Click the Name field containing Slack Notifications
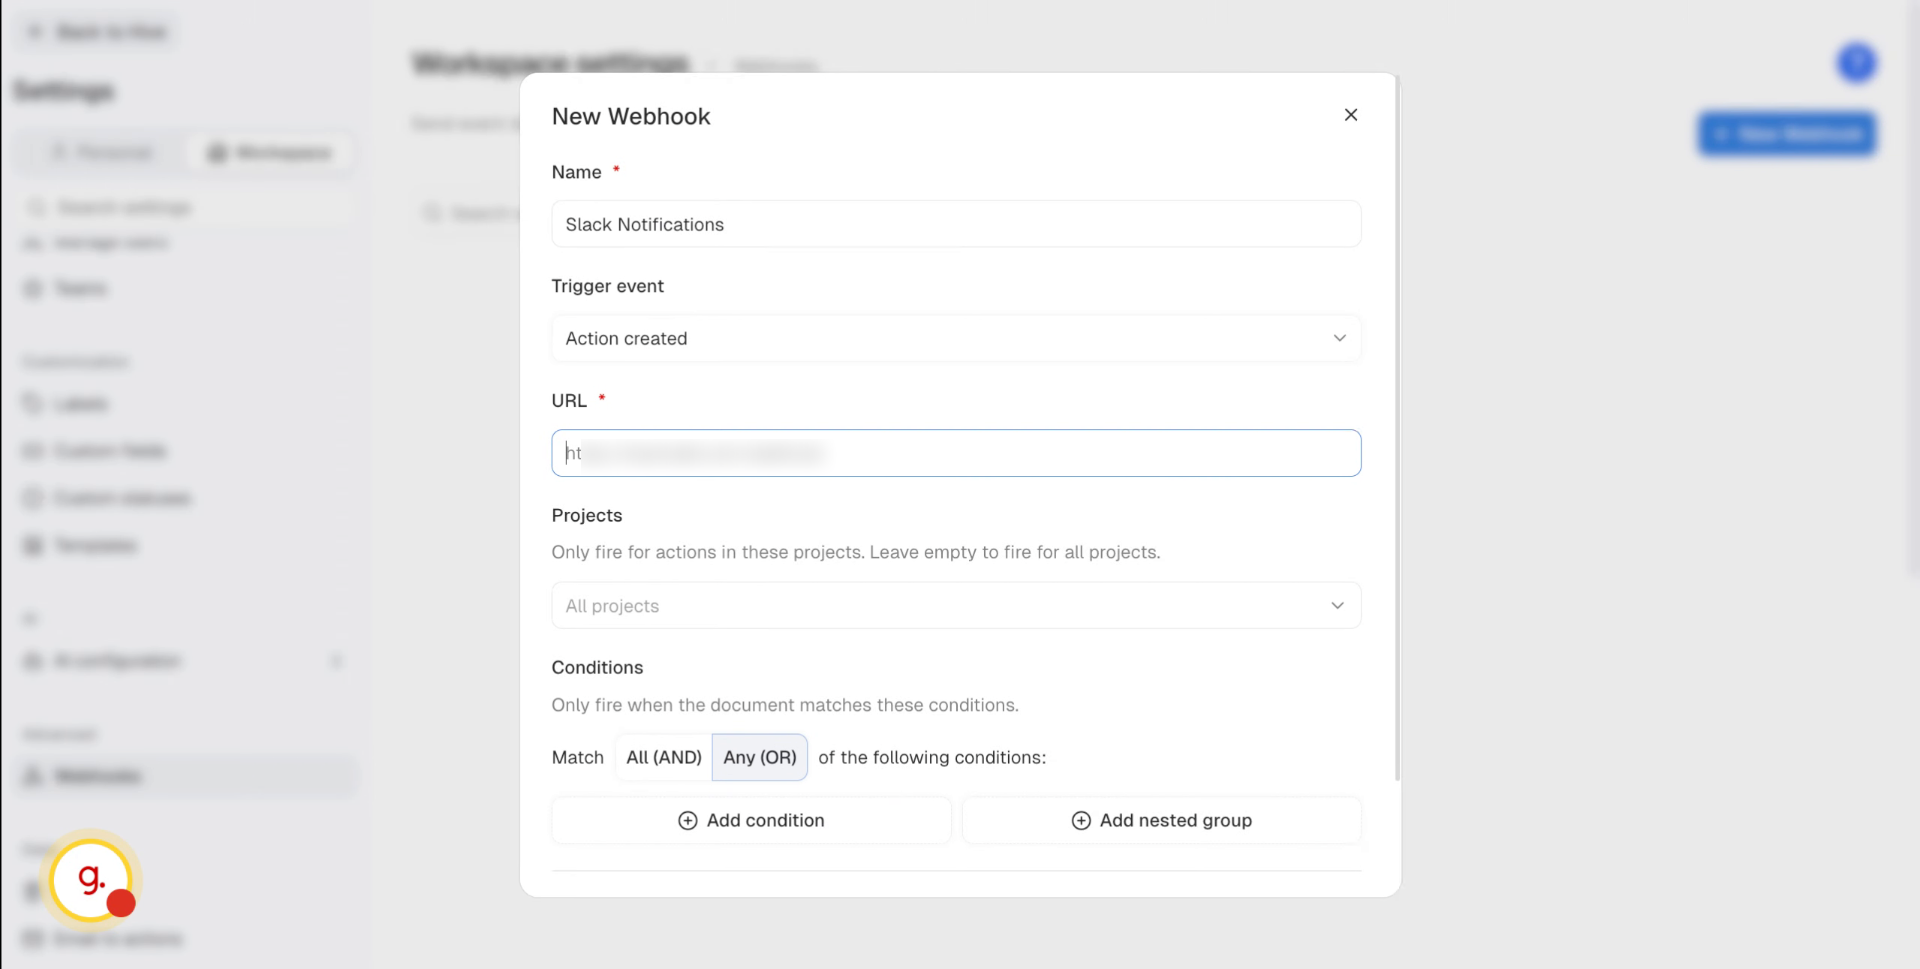 point(956,224)
